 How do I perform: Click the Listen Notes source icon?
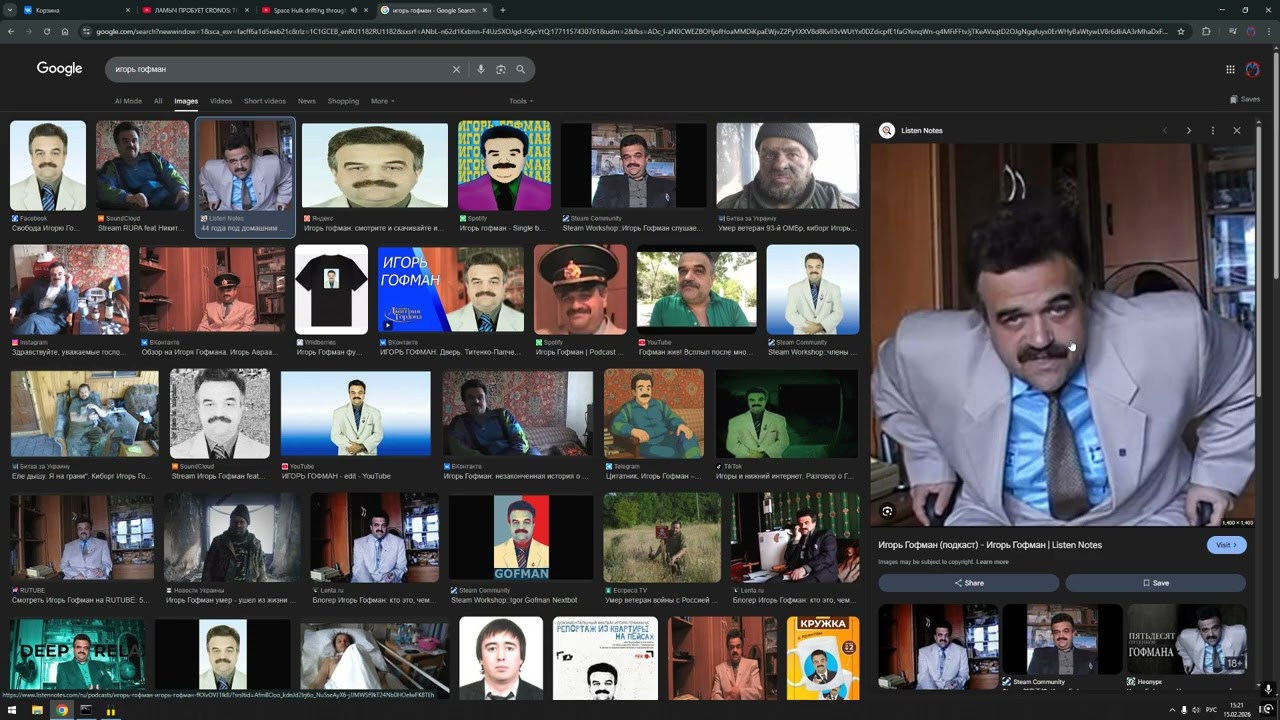(x=887, y=130)
